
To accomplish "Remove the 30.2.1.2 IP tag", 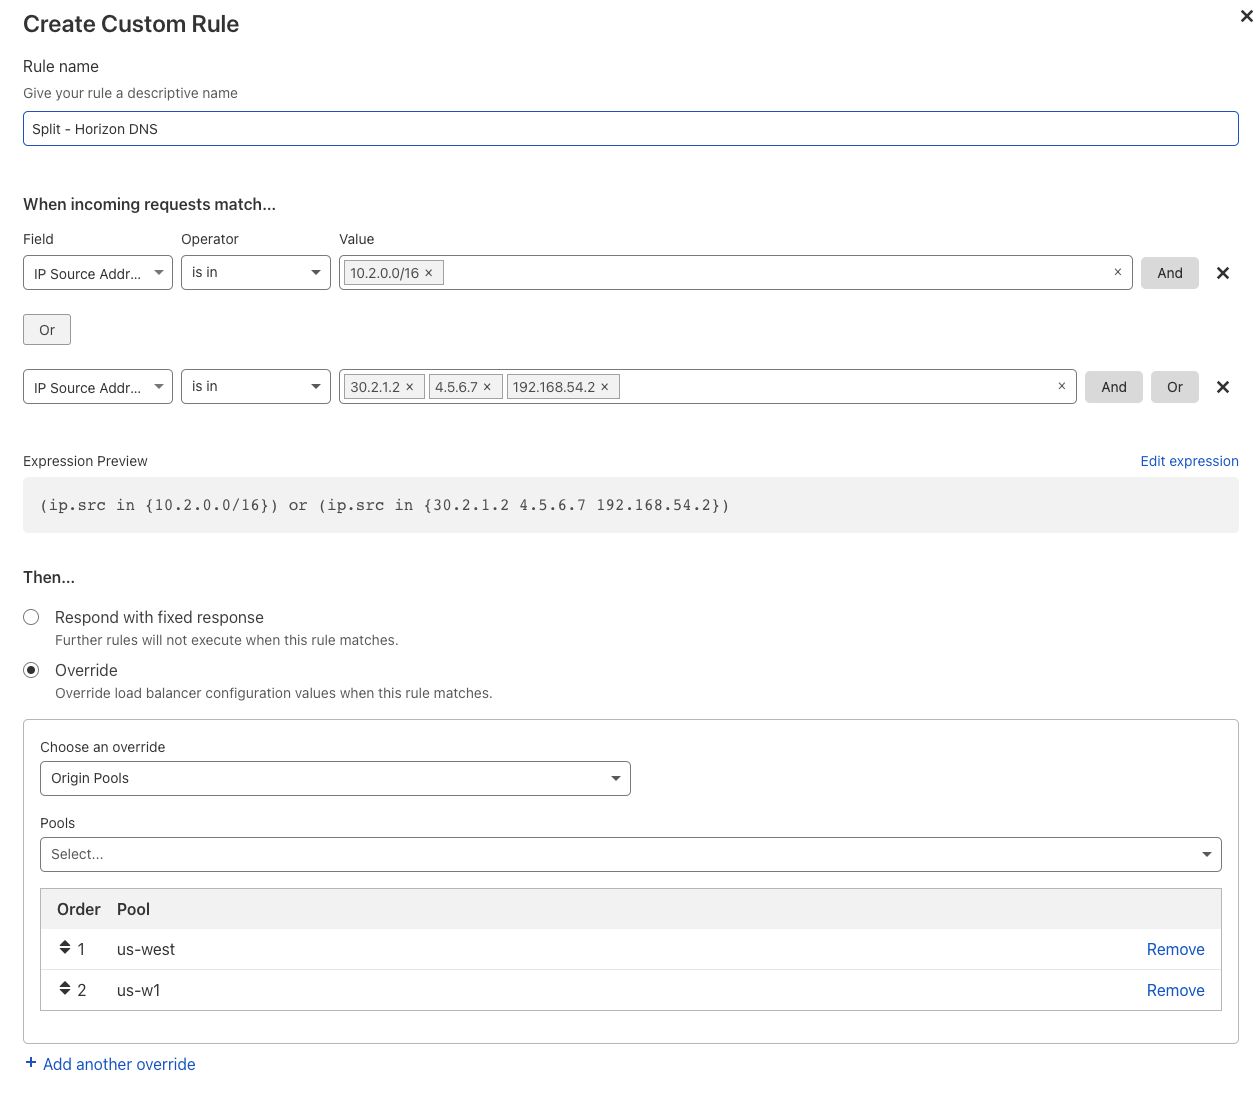I will click(x=410, y=387).
